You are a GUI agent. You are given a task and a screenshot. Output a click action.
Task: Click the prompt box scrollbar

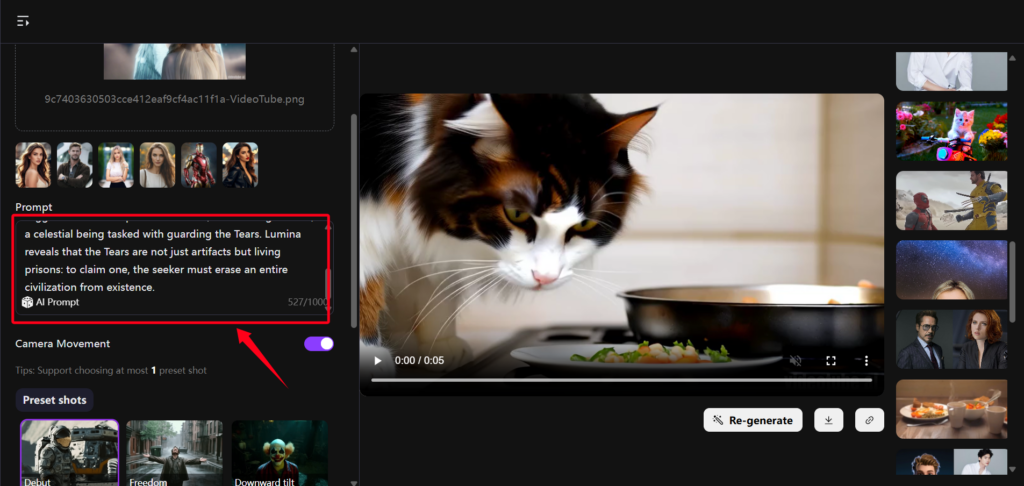(x=328, y=283)
